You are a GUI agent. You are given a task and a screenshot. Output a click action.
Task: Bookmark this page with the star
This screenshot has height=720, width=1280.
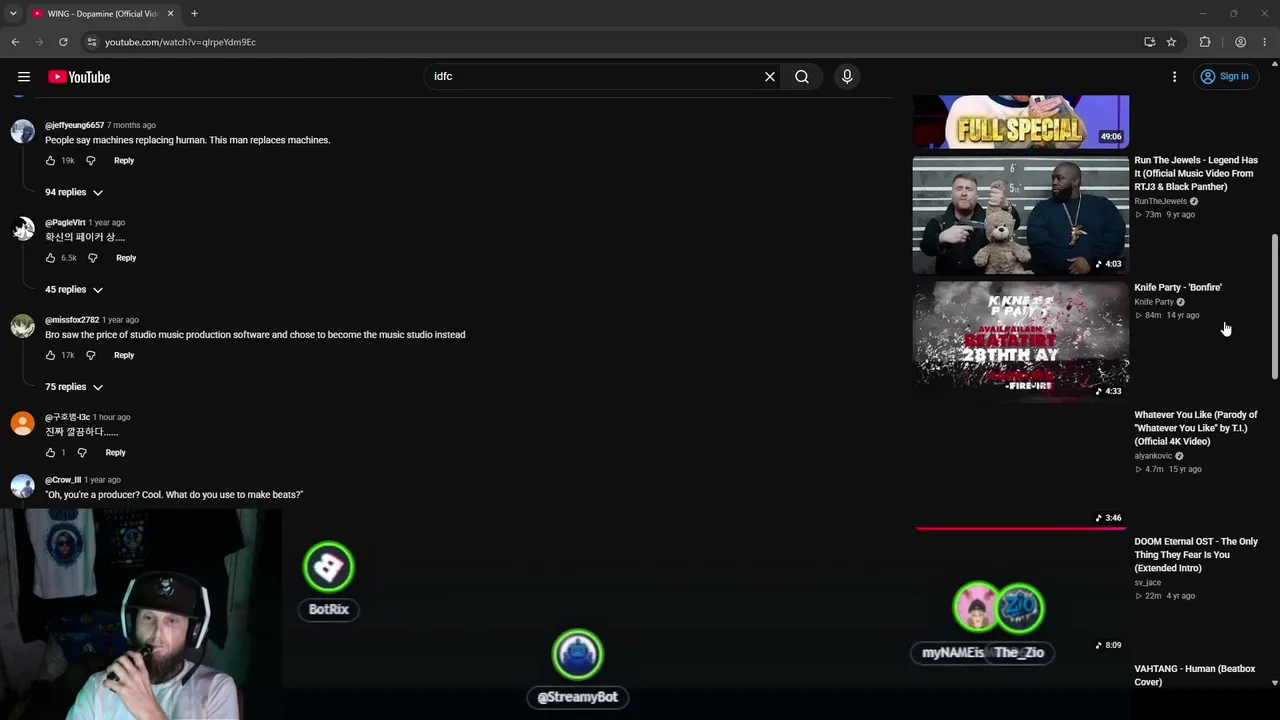coord(1171,42)
